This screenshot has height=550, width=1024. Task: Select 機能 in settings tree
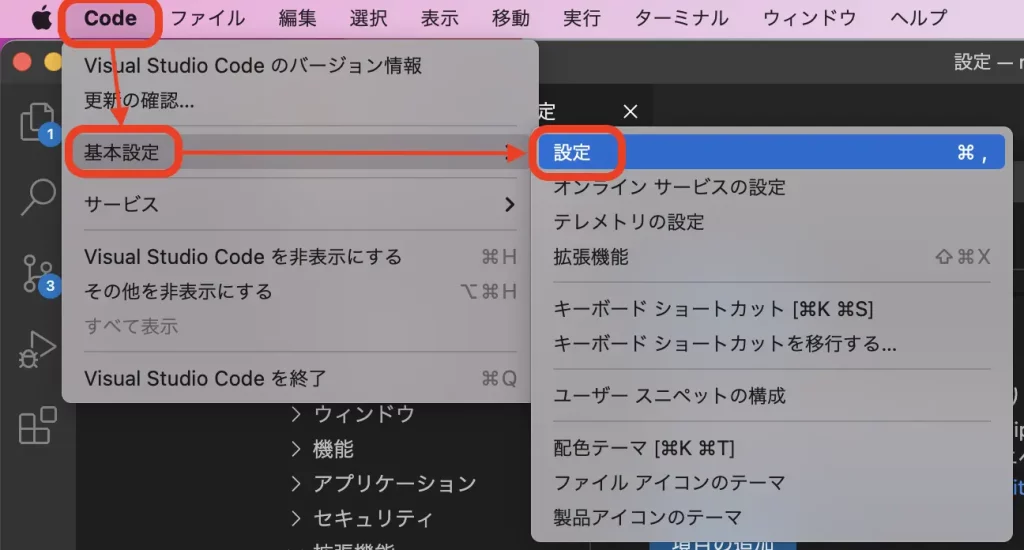[x=333, y=449]
